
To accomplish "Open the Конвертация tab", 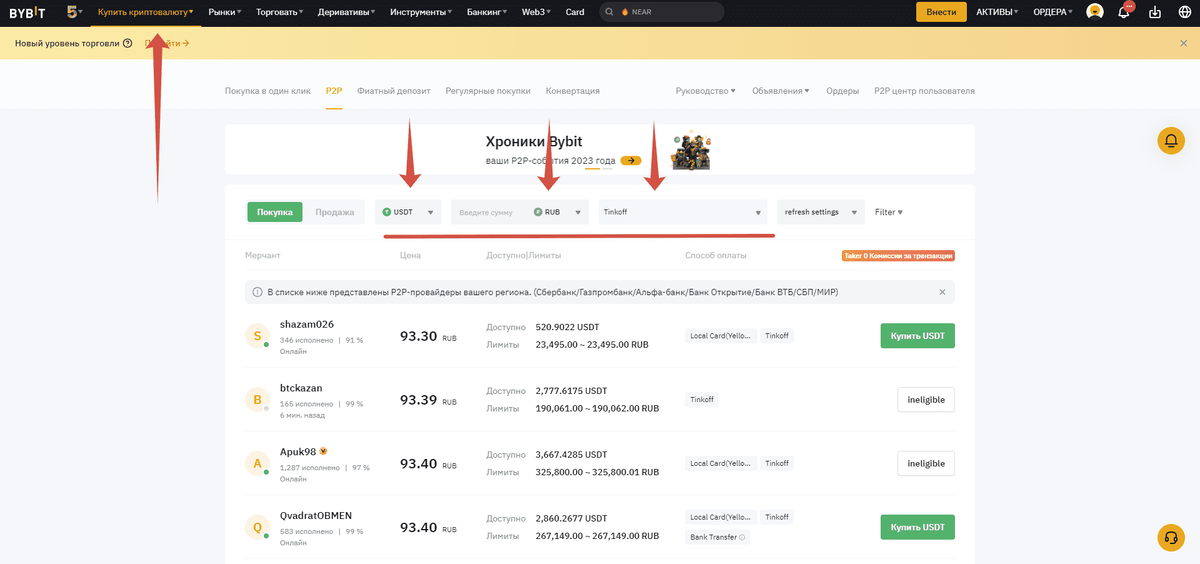I will coord(573,91).
